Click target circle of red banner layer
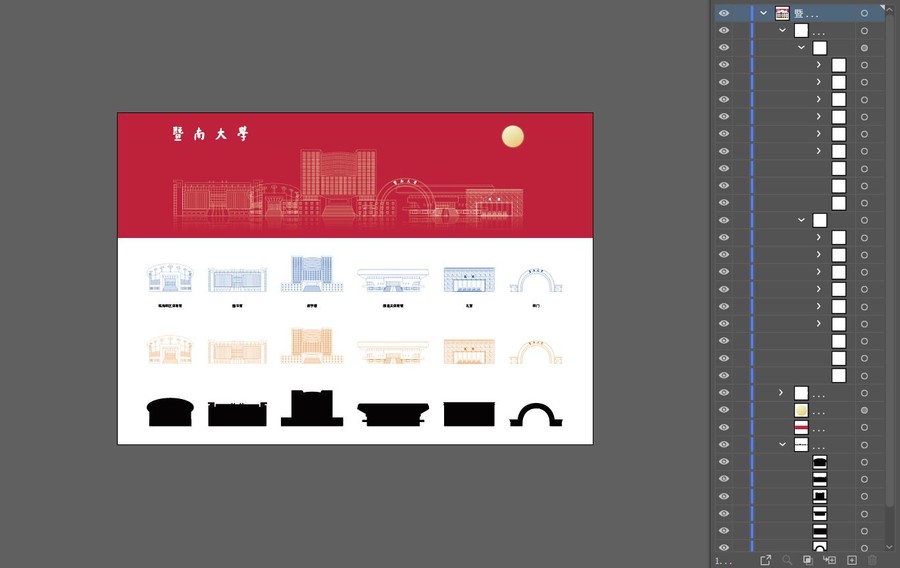Viewport: 900px width, 568px height. click(x=864, y=427)
